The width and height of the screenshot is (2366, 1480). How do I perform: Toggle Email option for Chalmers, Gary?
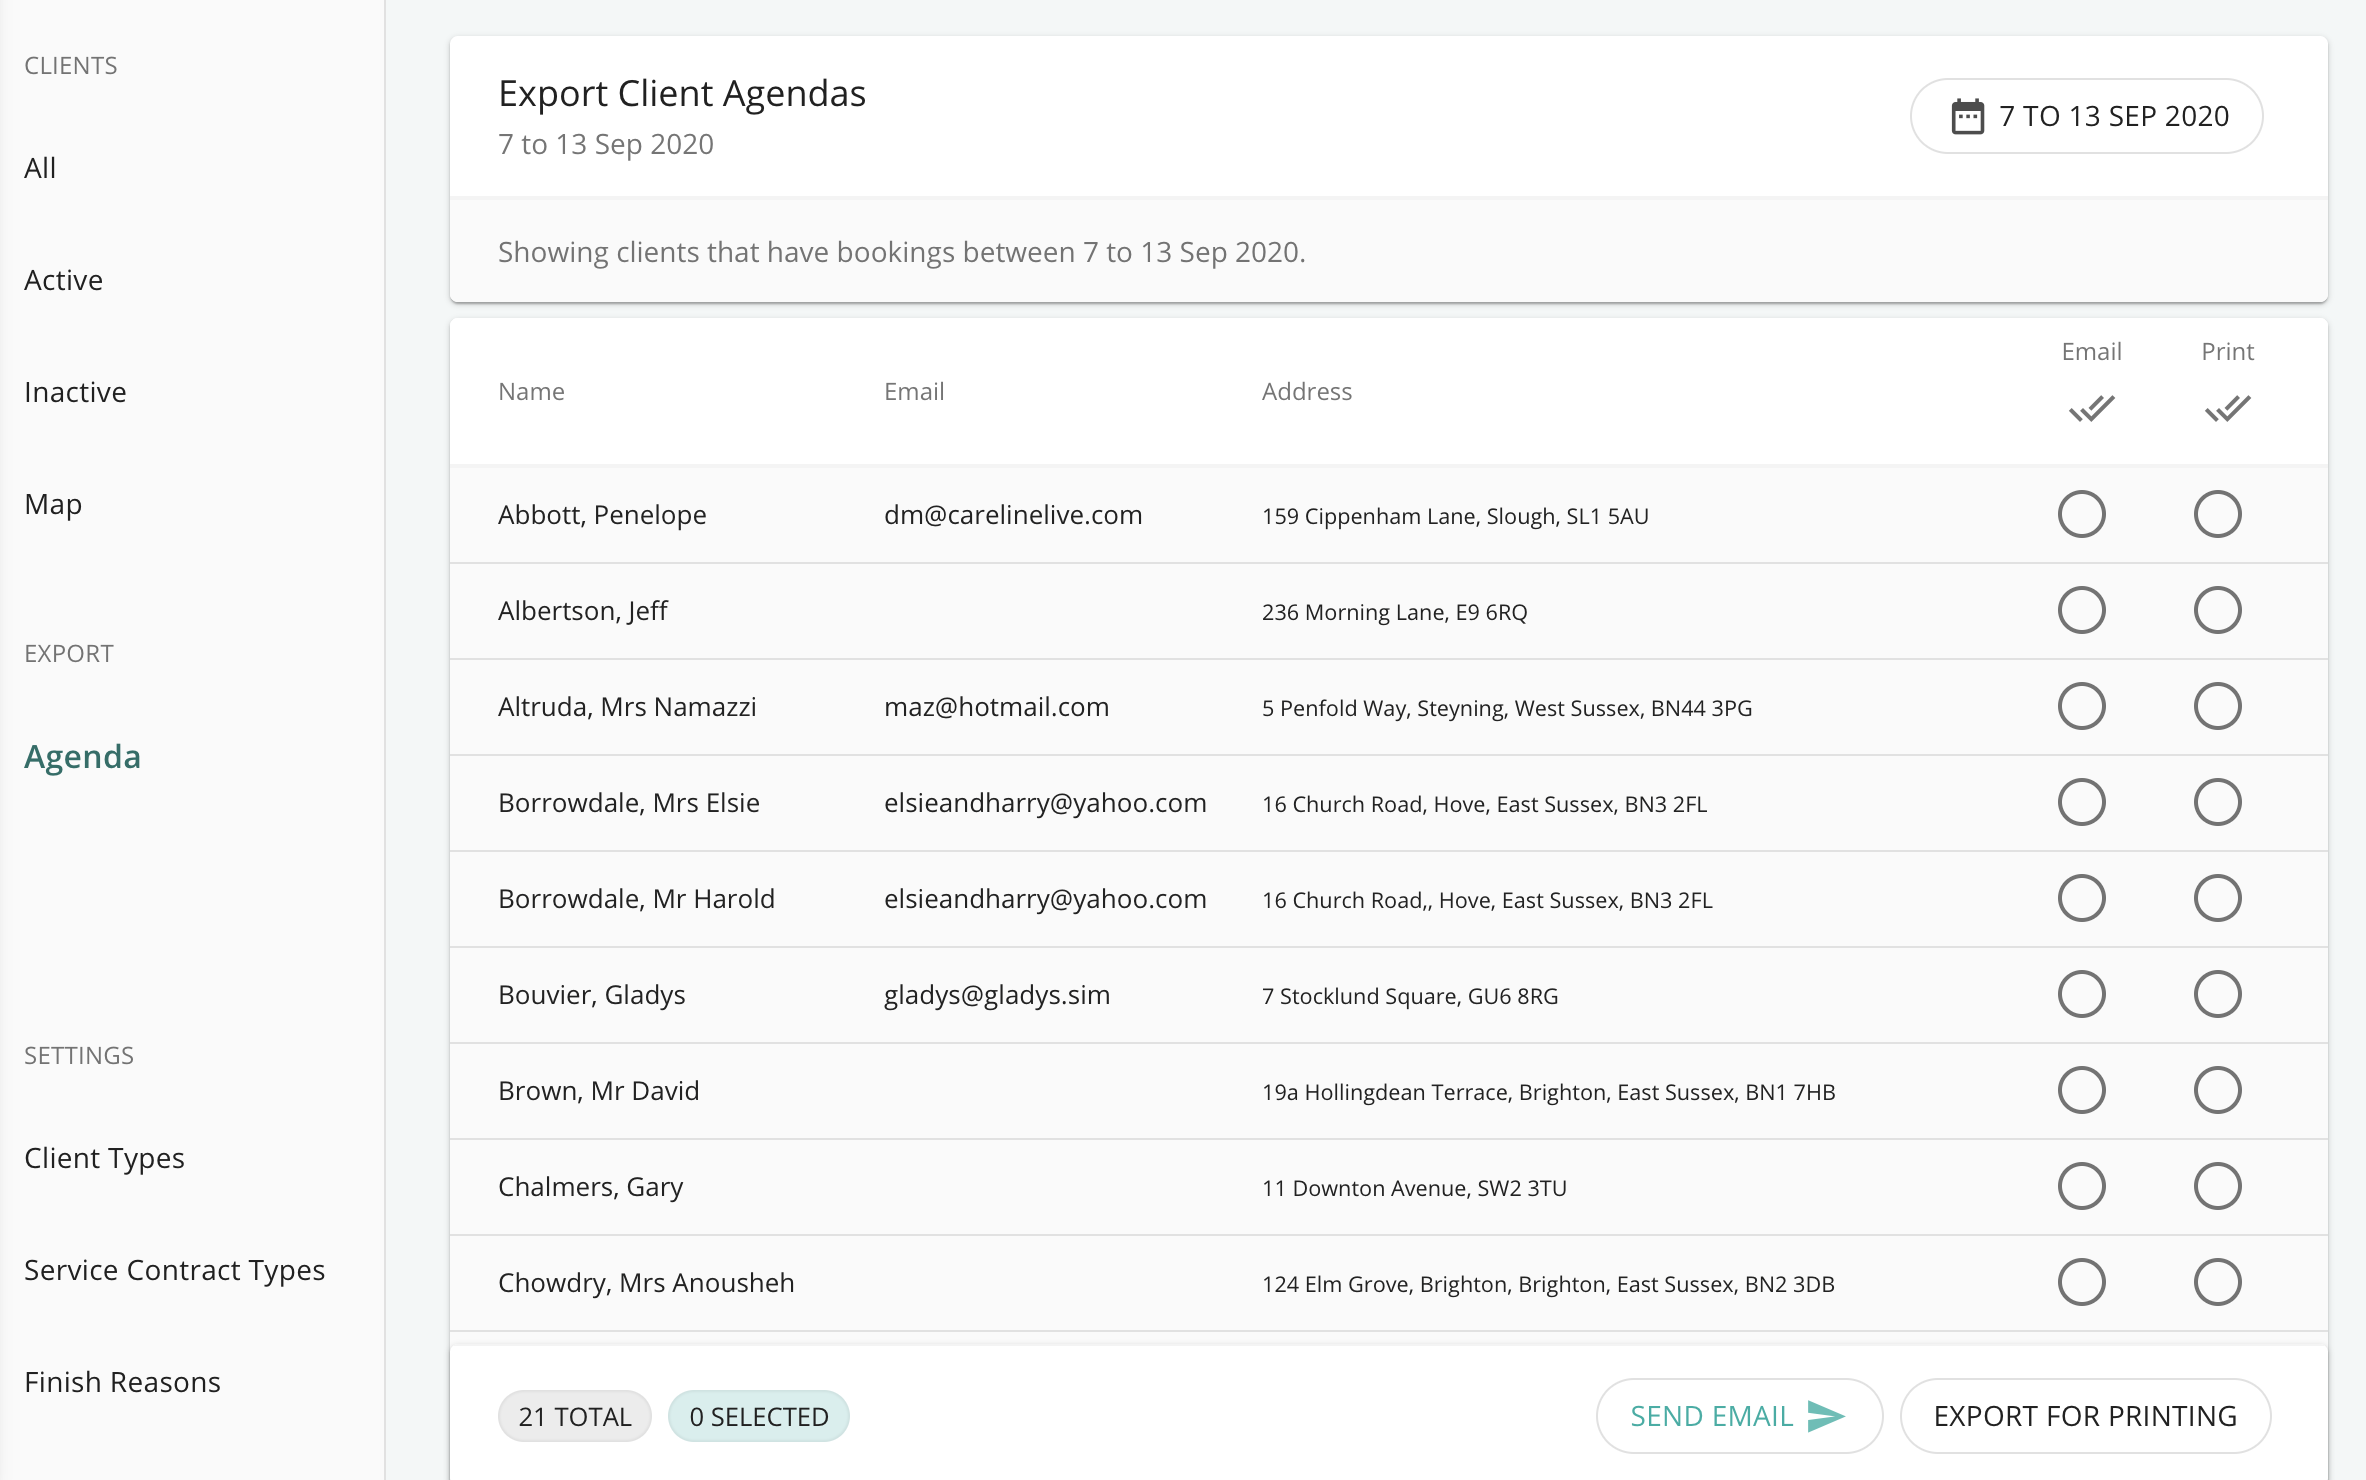point(2082,1186)
